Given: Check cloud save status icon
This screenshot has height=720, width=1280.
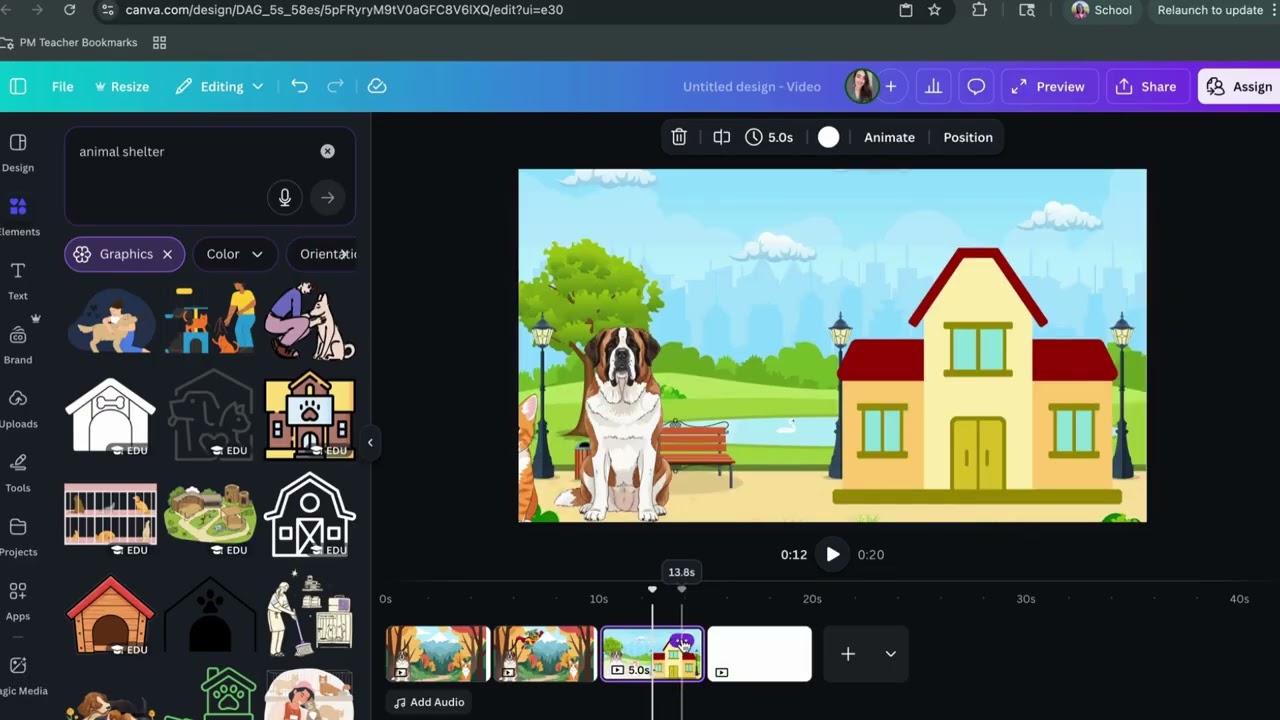Looking at the screenshot, I should [x=377, y=87].
